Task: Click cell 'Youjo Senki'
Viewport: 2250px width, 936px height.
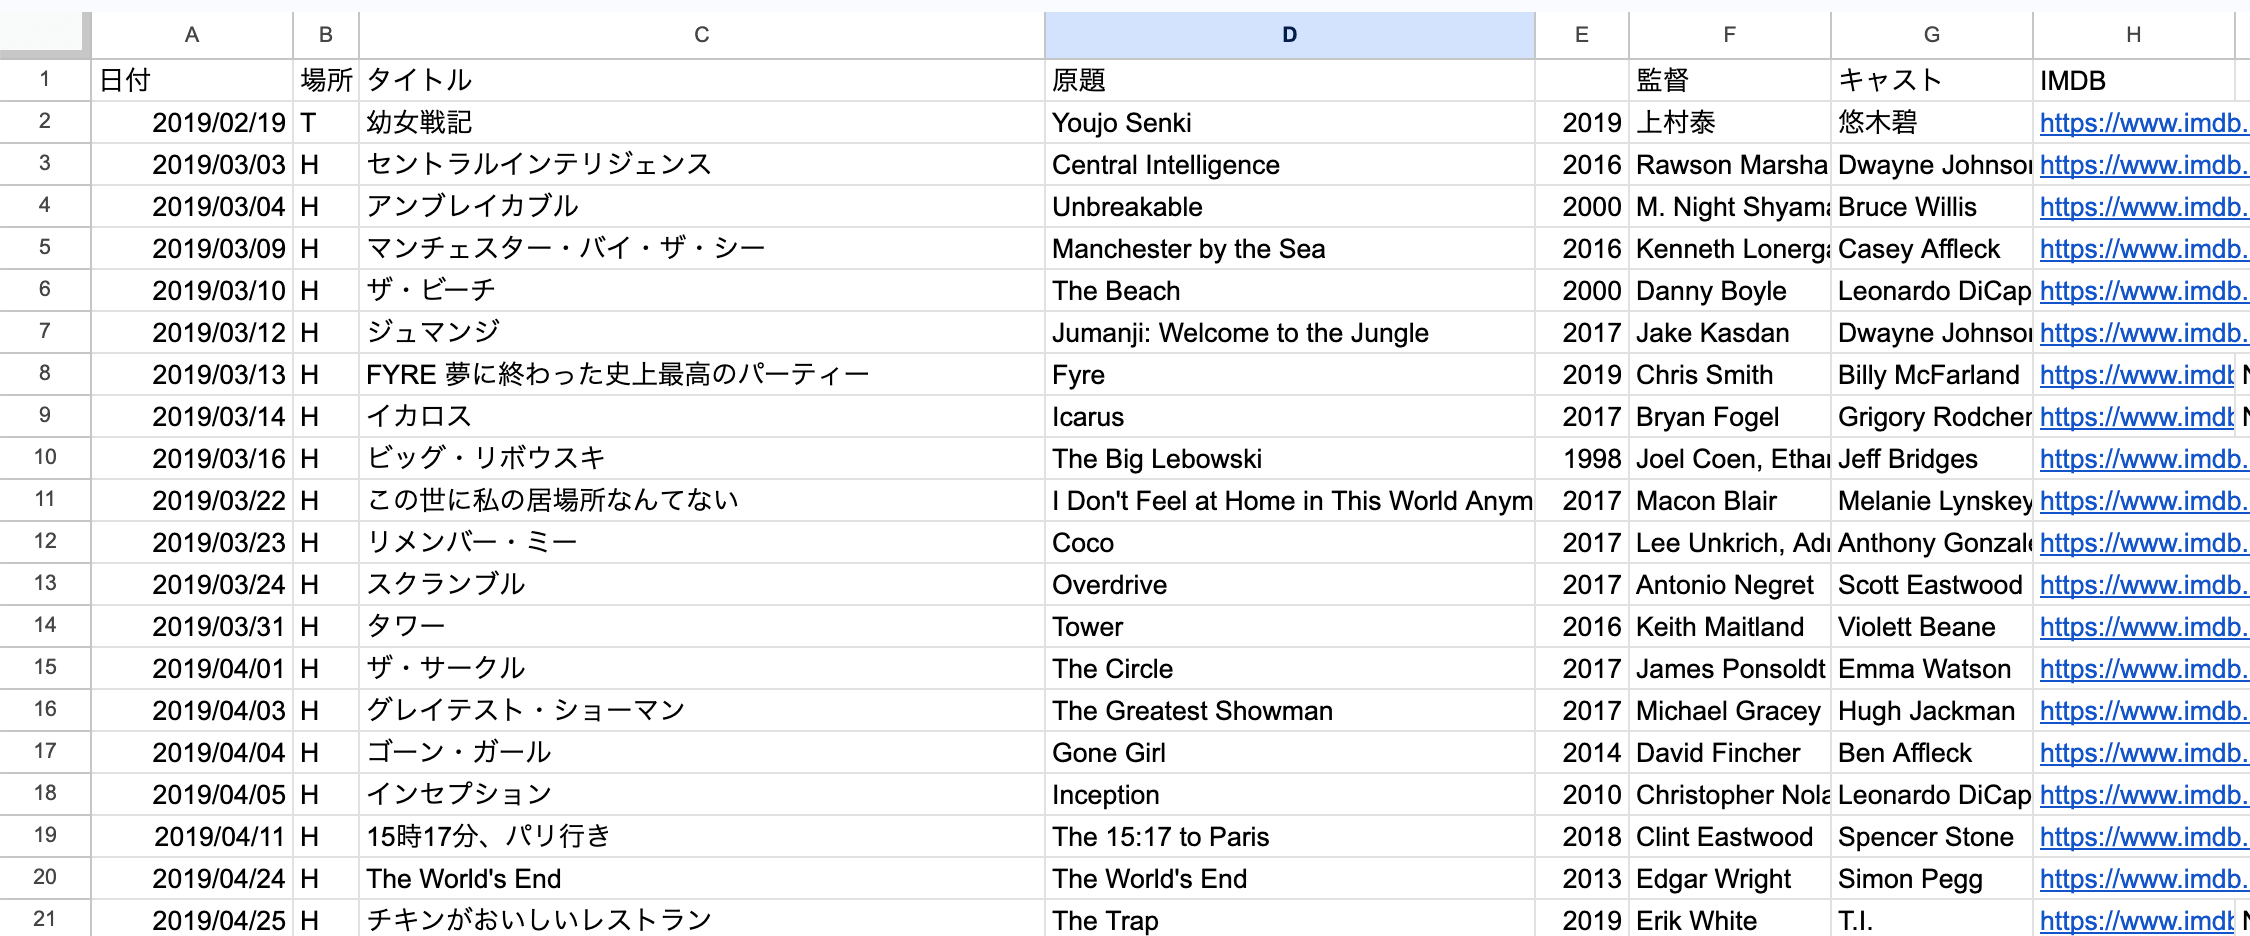Action: [1289, 123]
